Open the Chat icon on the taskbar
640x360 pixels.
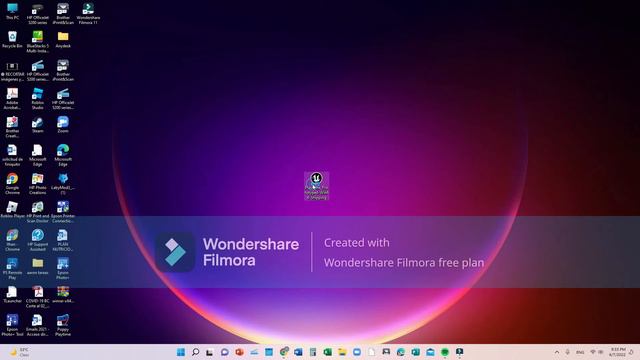coord(224,352)
